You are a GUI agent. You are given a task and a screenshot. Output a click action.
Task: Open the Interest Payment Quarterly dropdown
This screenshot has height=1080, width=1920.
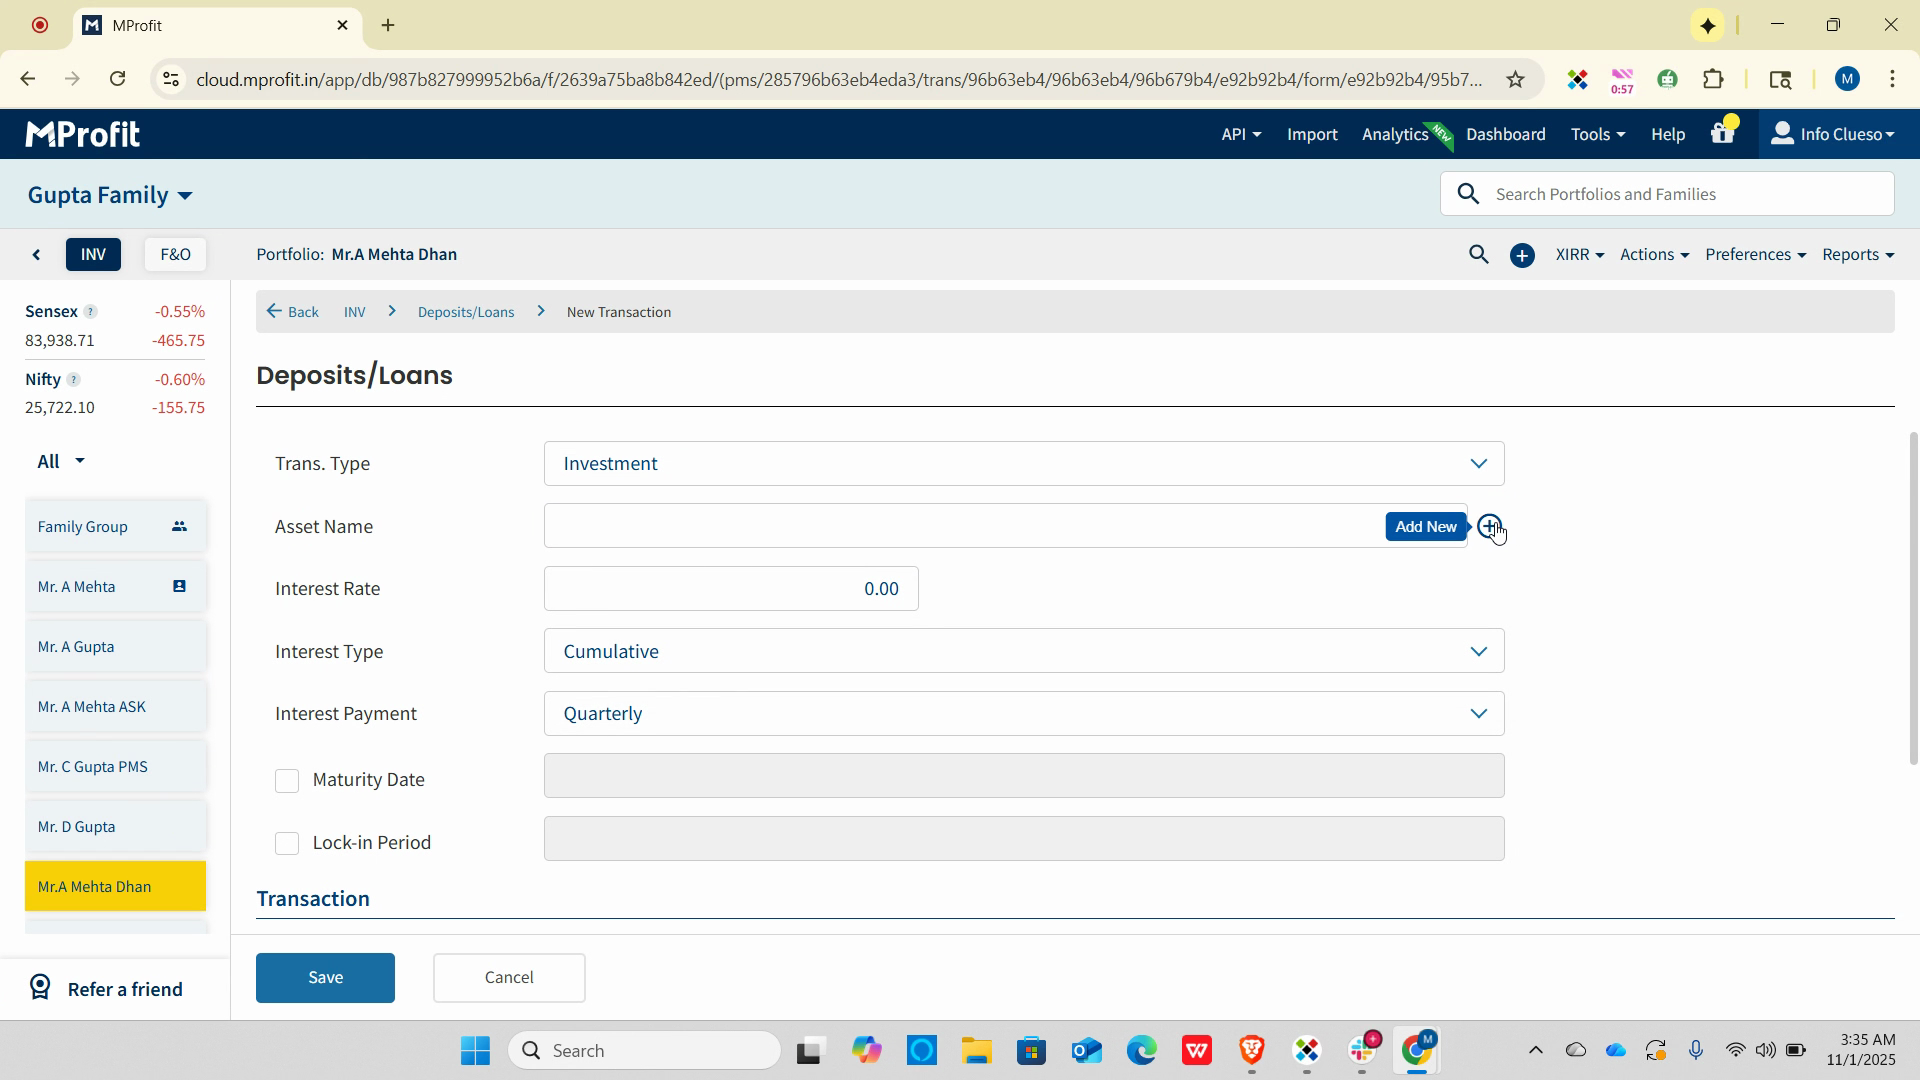(1023, 714)
